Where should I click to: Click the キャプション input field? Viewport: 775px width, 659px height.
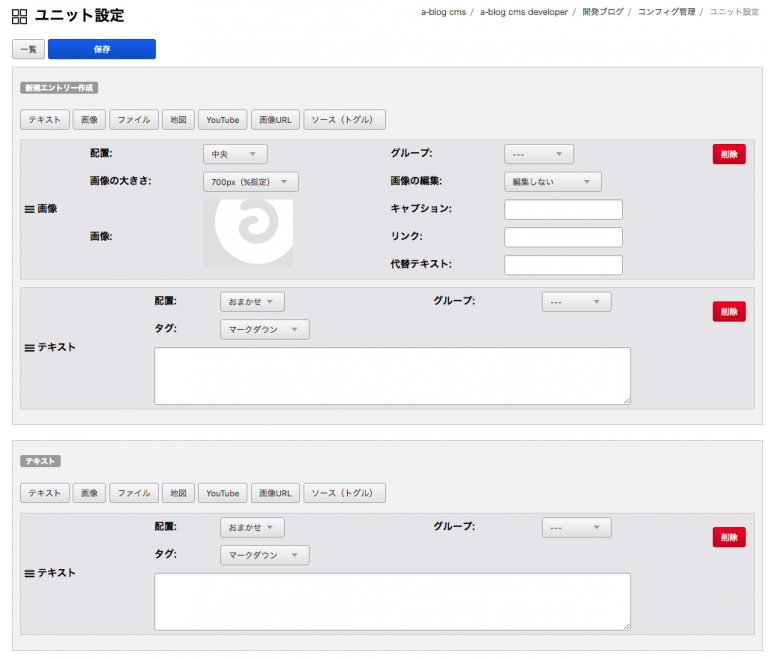click(x=563, y=209)
